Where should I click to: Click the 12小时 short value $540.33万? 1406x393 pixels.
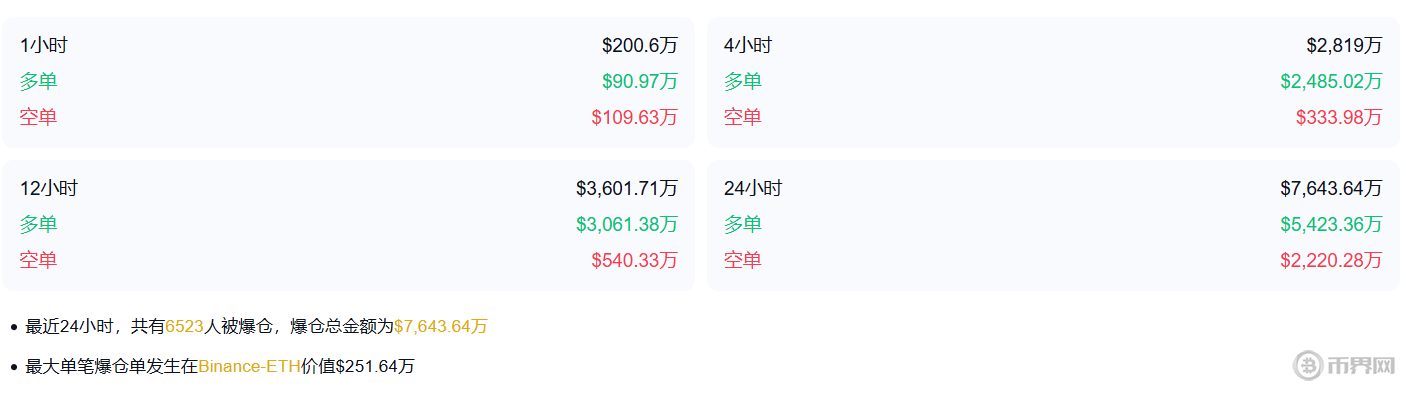point(635,260)
